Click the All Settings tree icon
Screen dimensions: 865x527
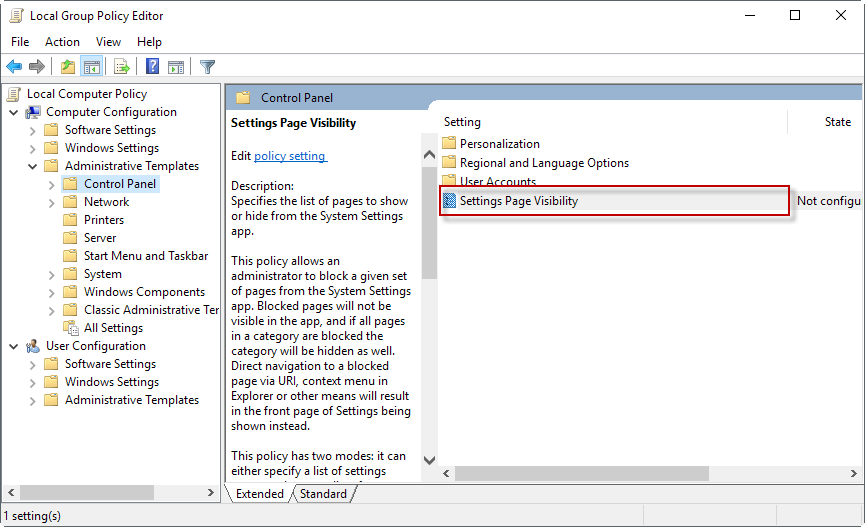pos(71,328)
